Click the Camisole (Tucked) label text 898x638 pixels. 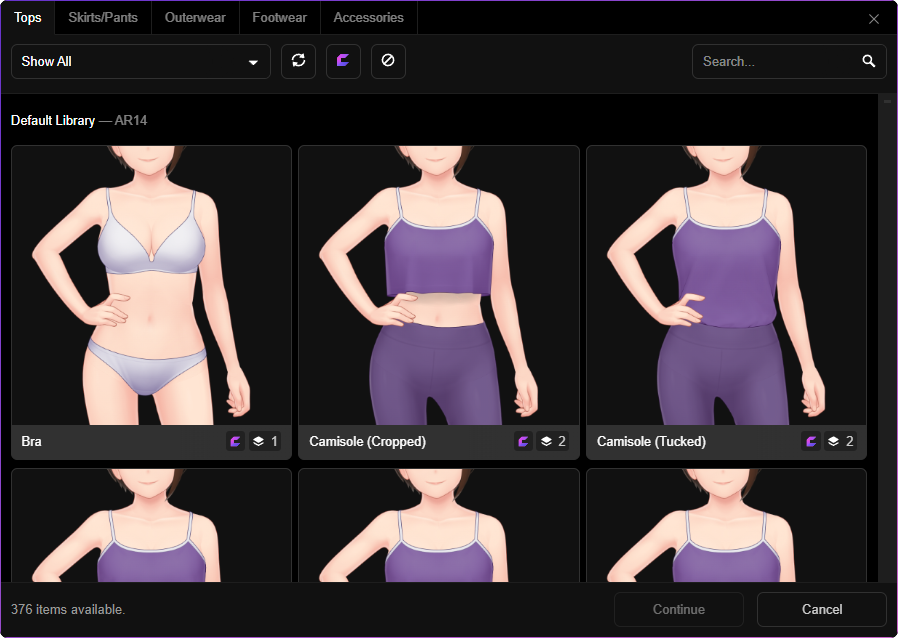651,442
